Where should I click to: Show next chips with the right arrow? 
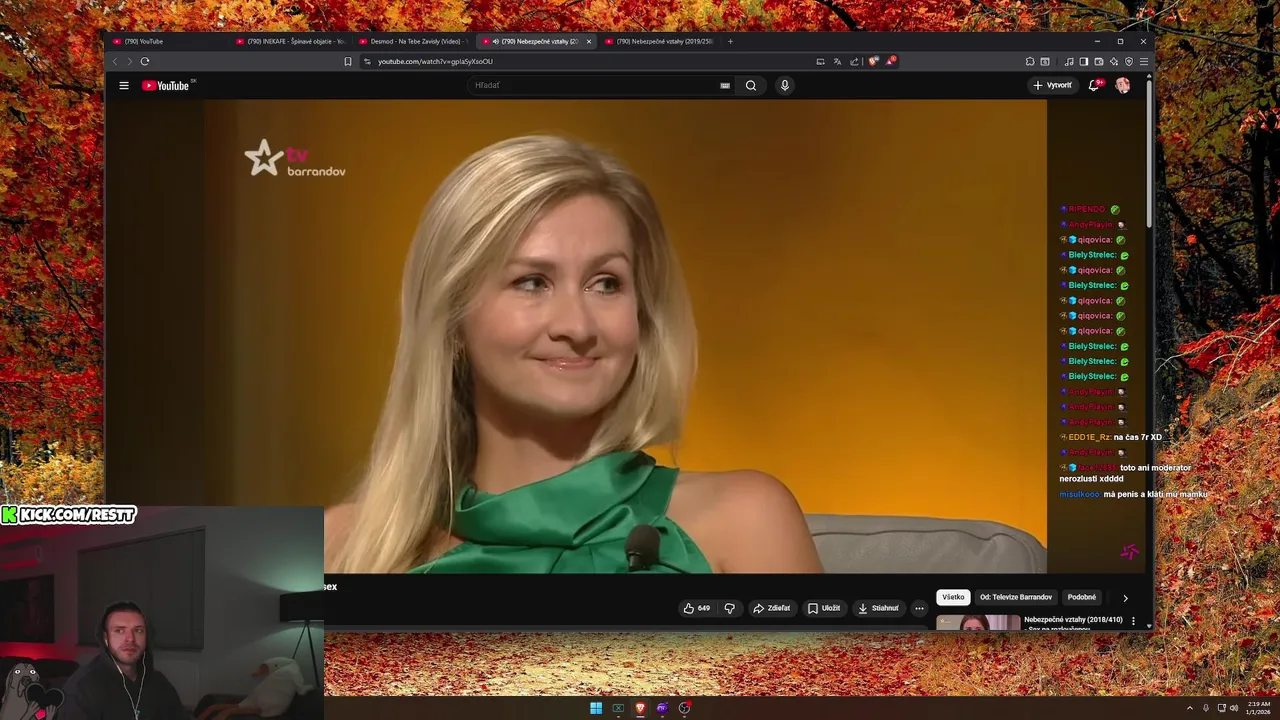(1125, 598)
